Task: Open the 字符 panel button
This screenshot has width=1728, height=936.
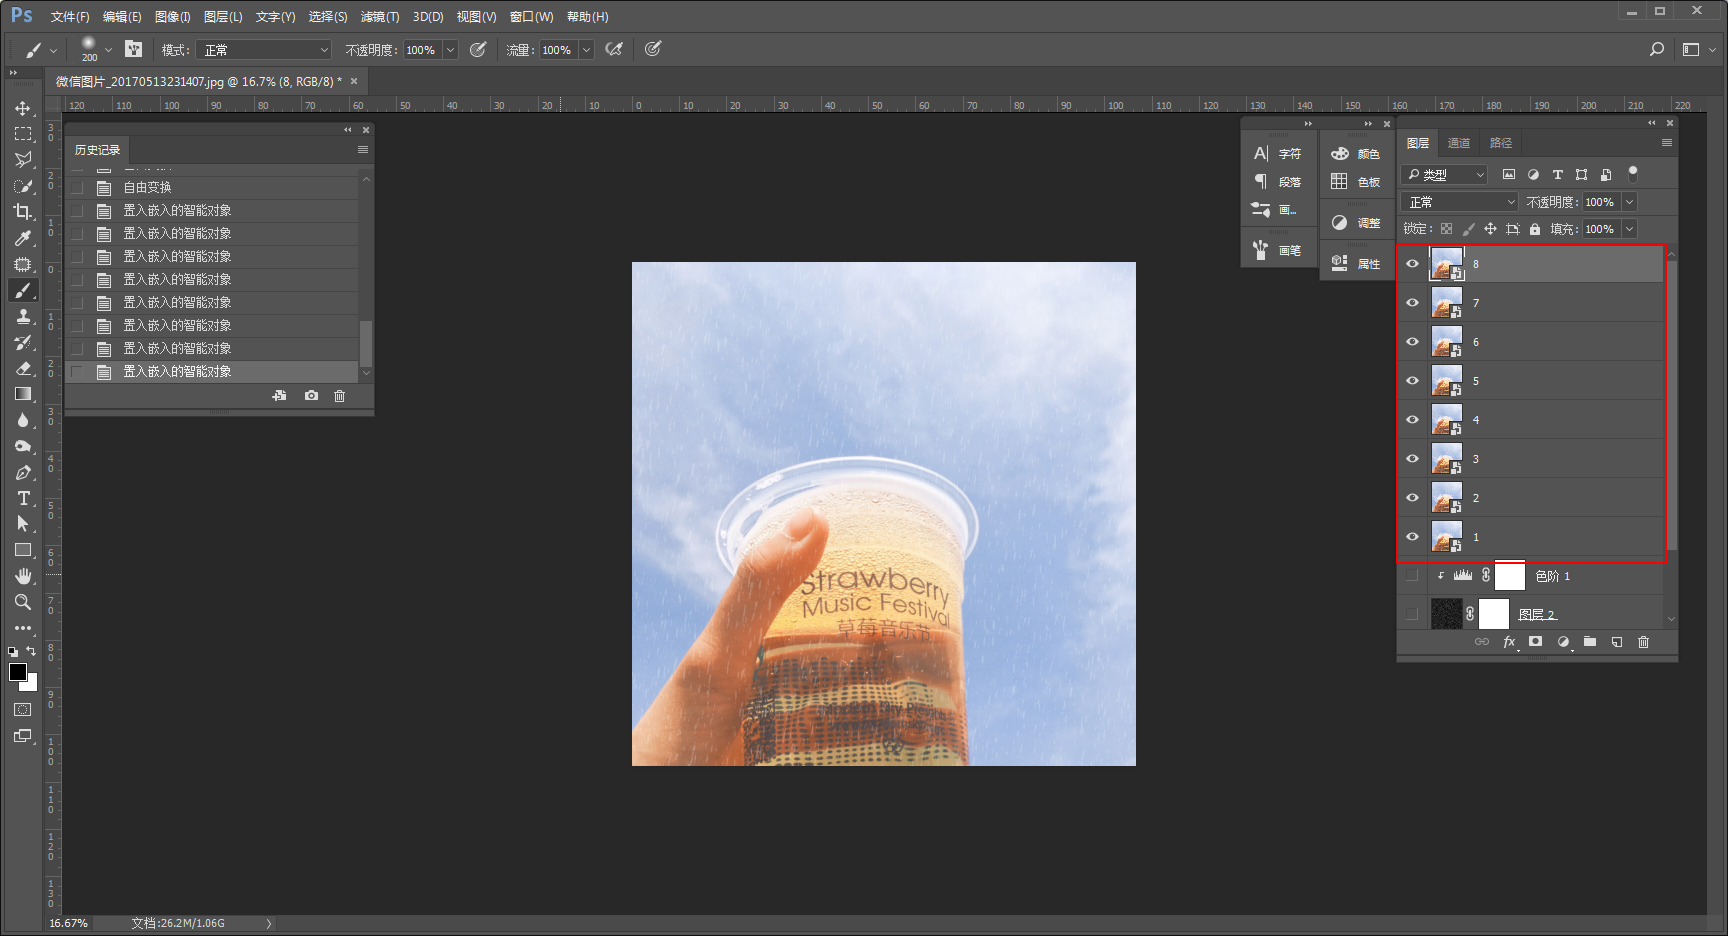Action: click(x=1278, y=154)
